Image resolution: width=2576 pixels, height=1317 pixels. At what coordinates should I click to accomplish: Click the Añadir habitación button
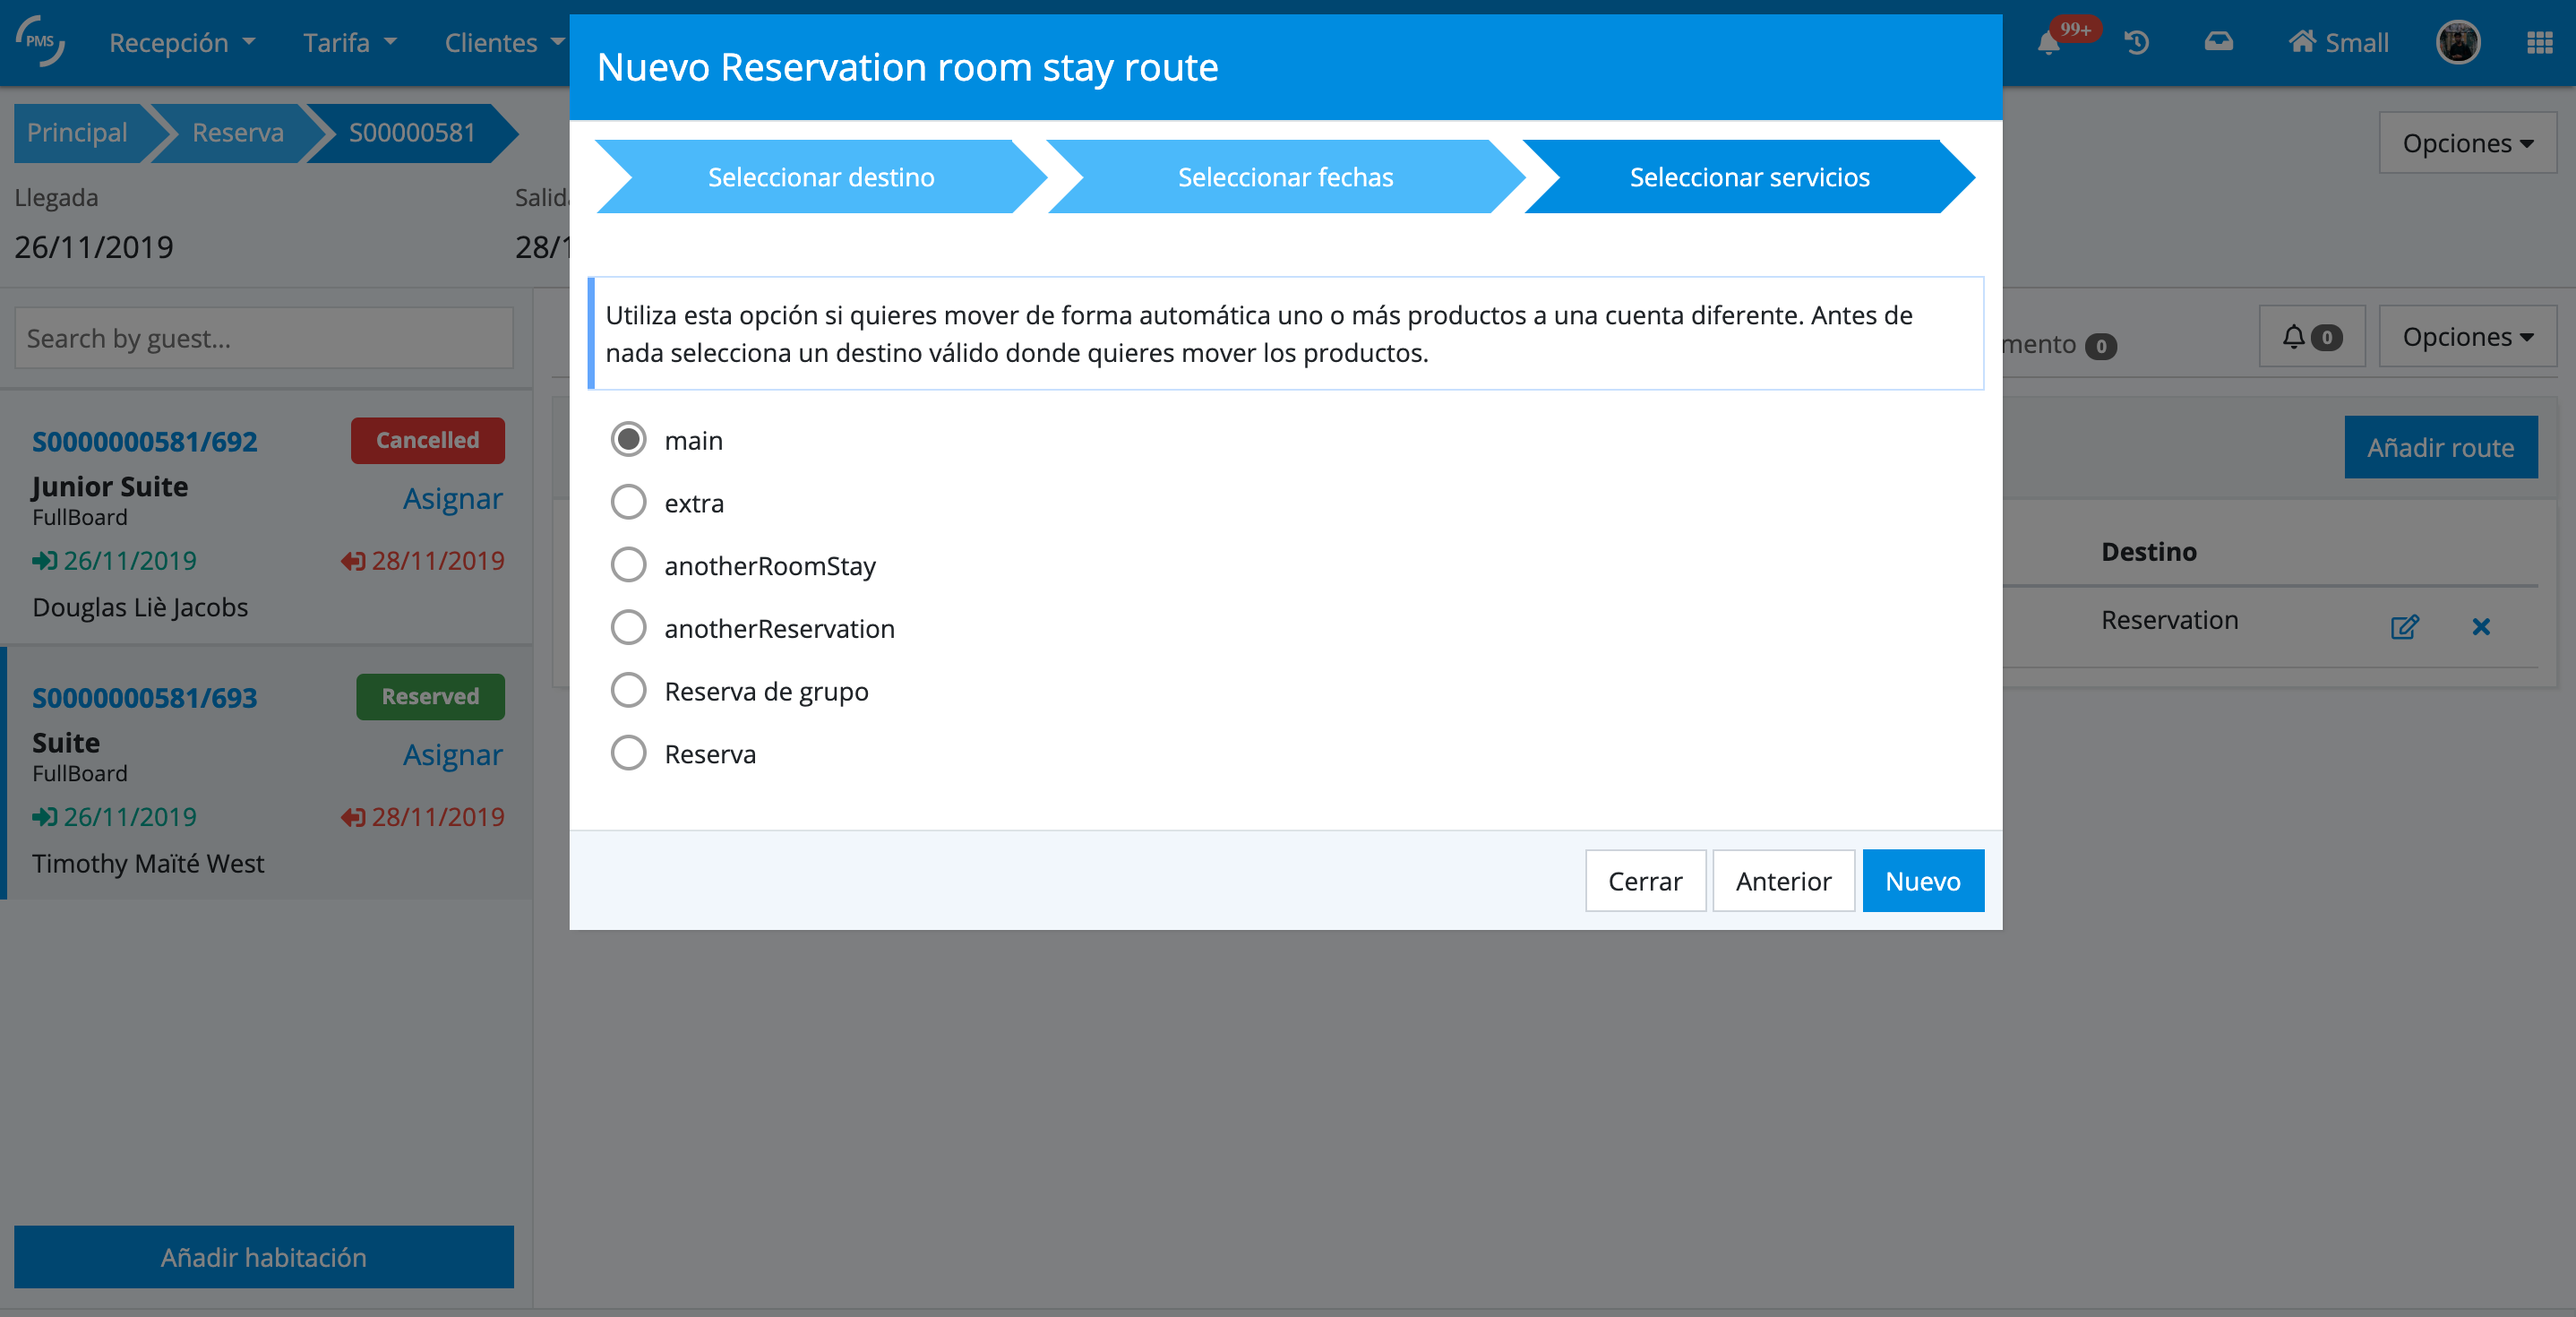(264, 1257)
